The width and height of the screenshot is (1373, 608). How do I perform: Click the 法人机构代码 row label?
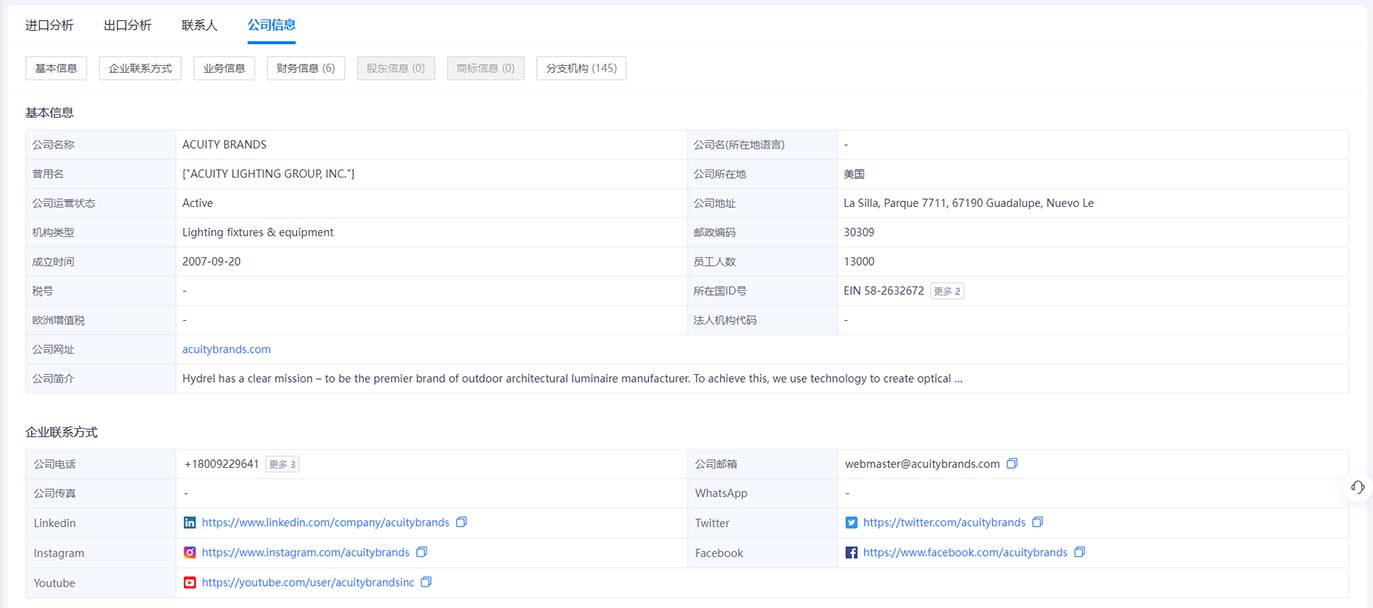725,320
